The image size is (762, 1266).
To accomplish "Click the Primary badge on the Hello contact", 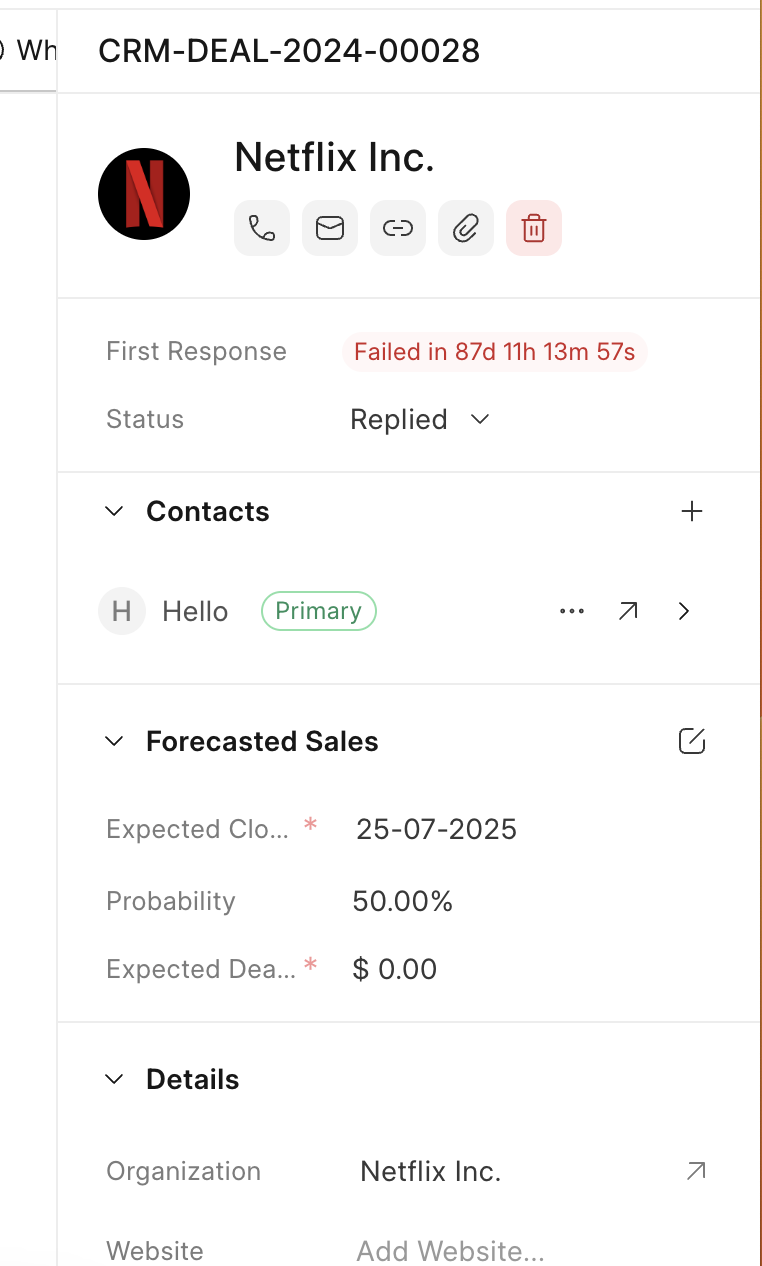I will (318, 611).
